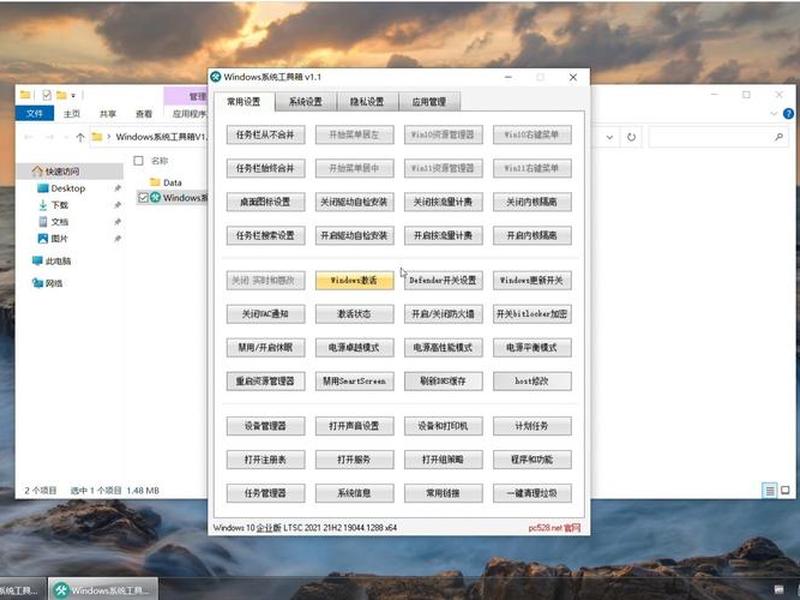The image size is (800, 600).
Task: Click the 禁用/开启休眠 button
Action: point(266,348)
